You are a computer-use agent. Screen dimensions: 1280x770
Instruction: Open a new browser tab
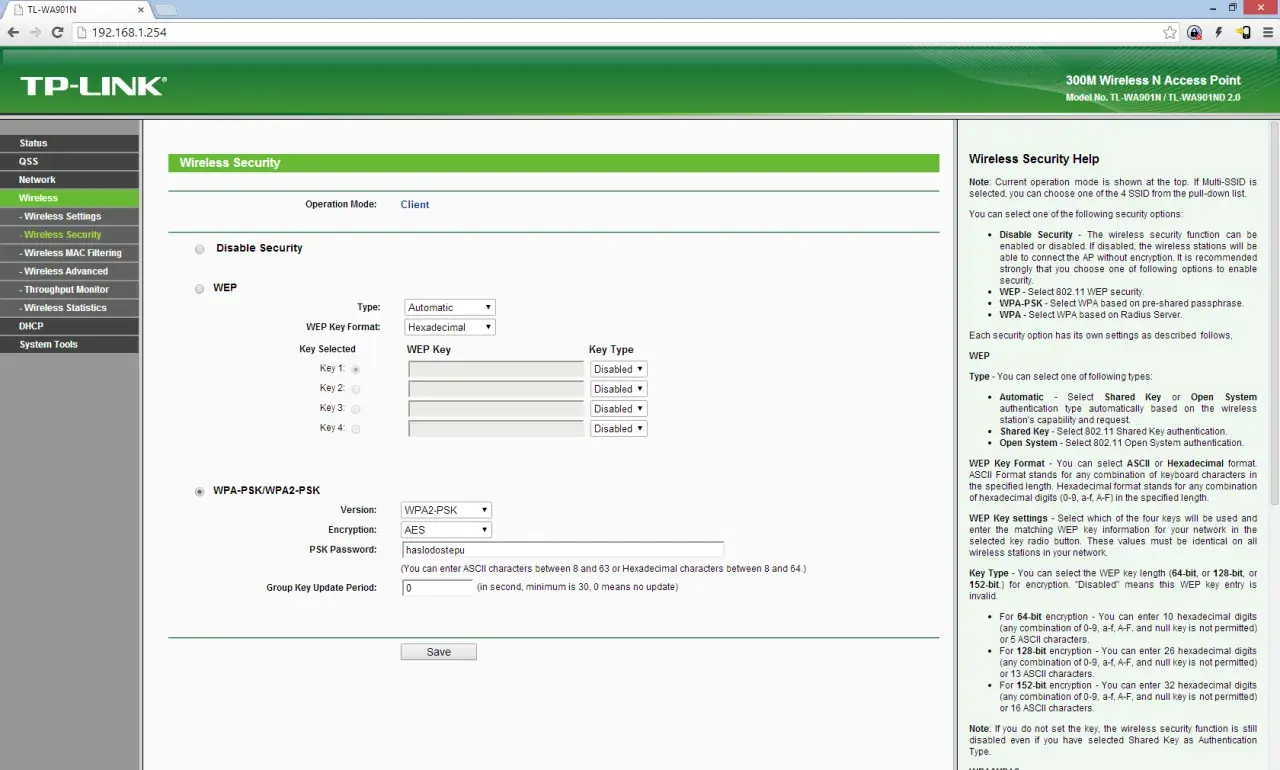tap(165, 9)
